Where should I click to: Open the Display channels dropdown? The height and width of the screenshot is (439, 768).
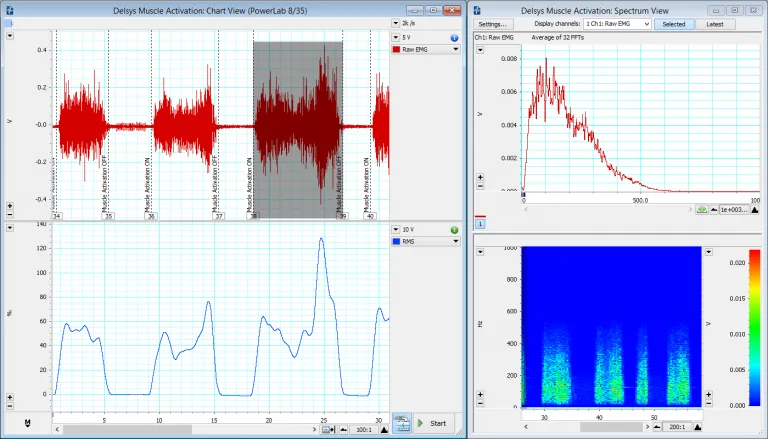[618, 23]
